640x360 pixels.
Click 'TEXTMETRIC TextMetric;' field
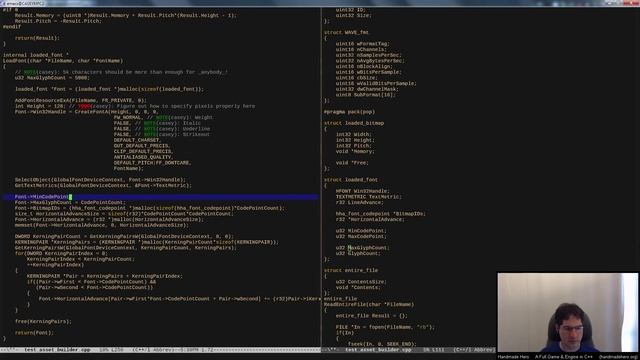(x=369, y=197)
